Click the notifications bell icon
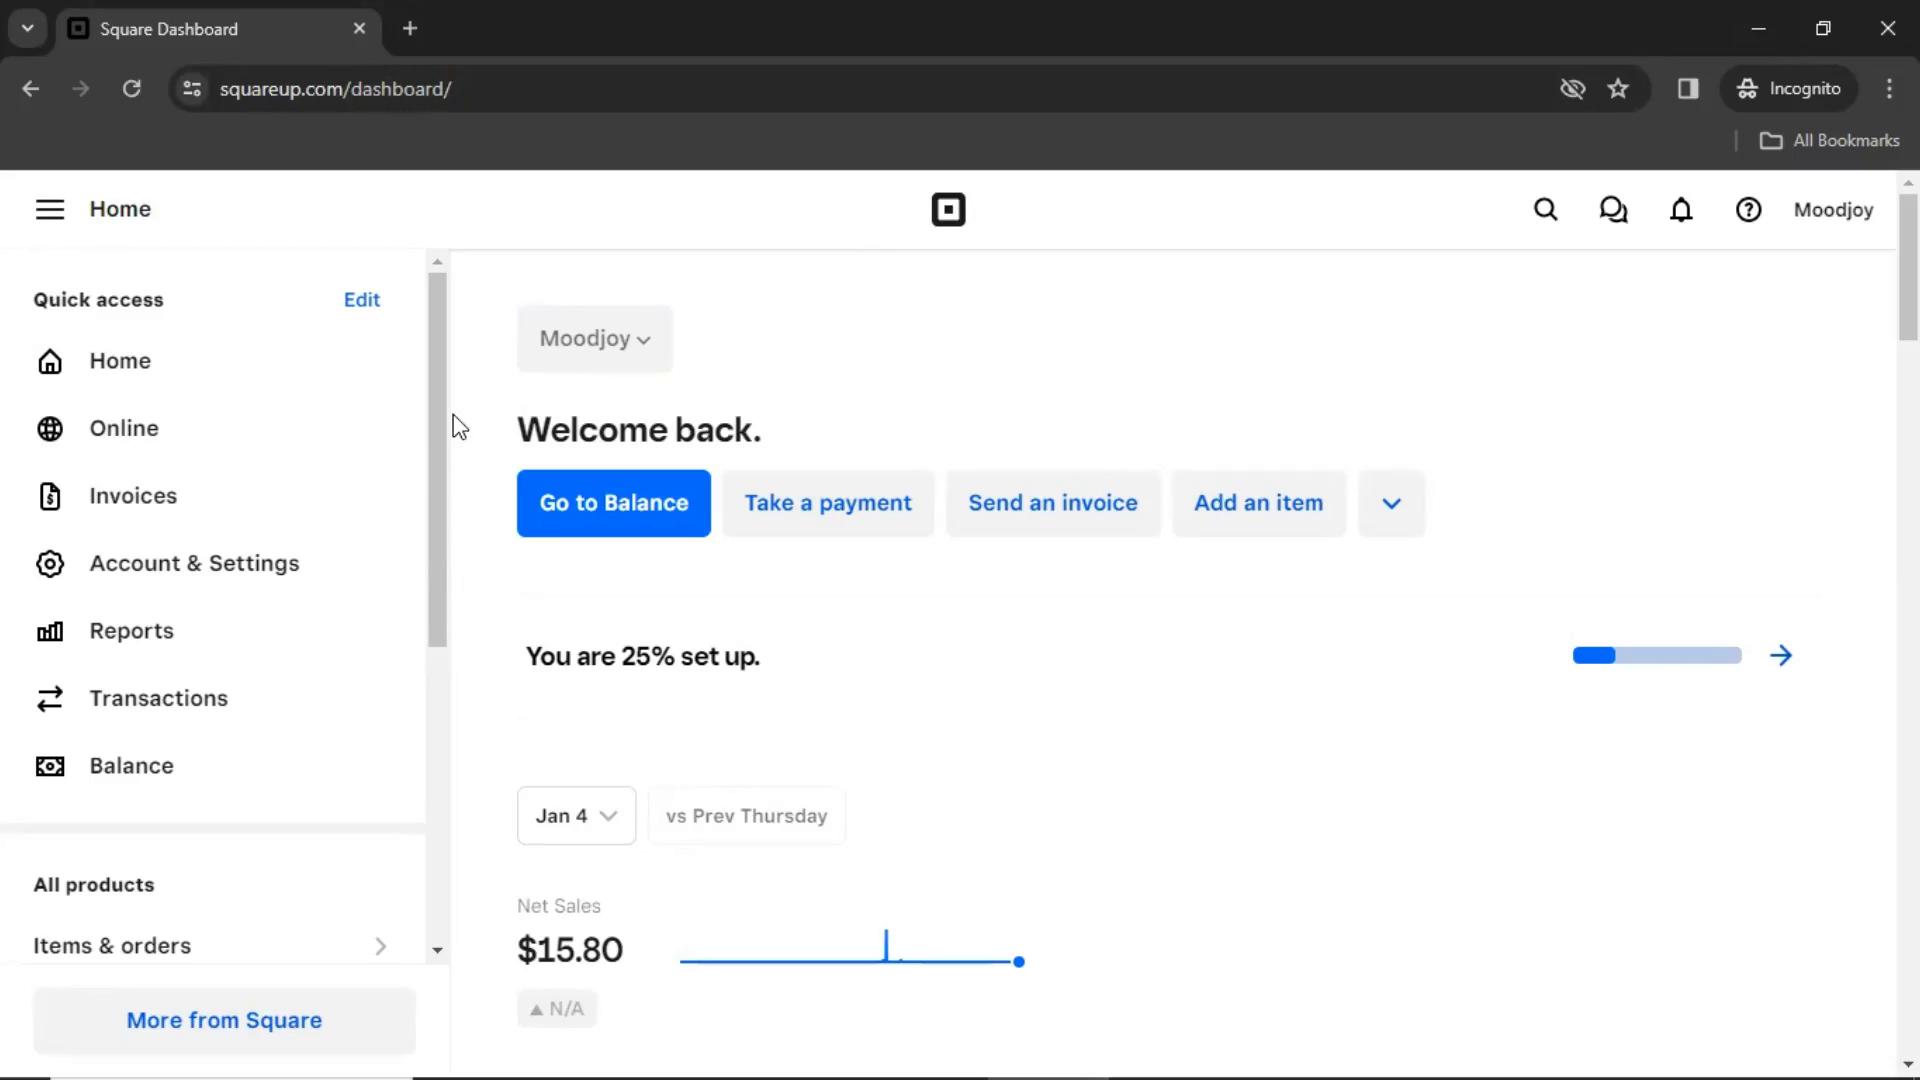 [1680, 208]
